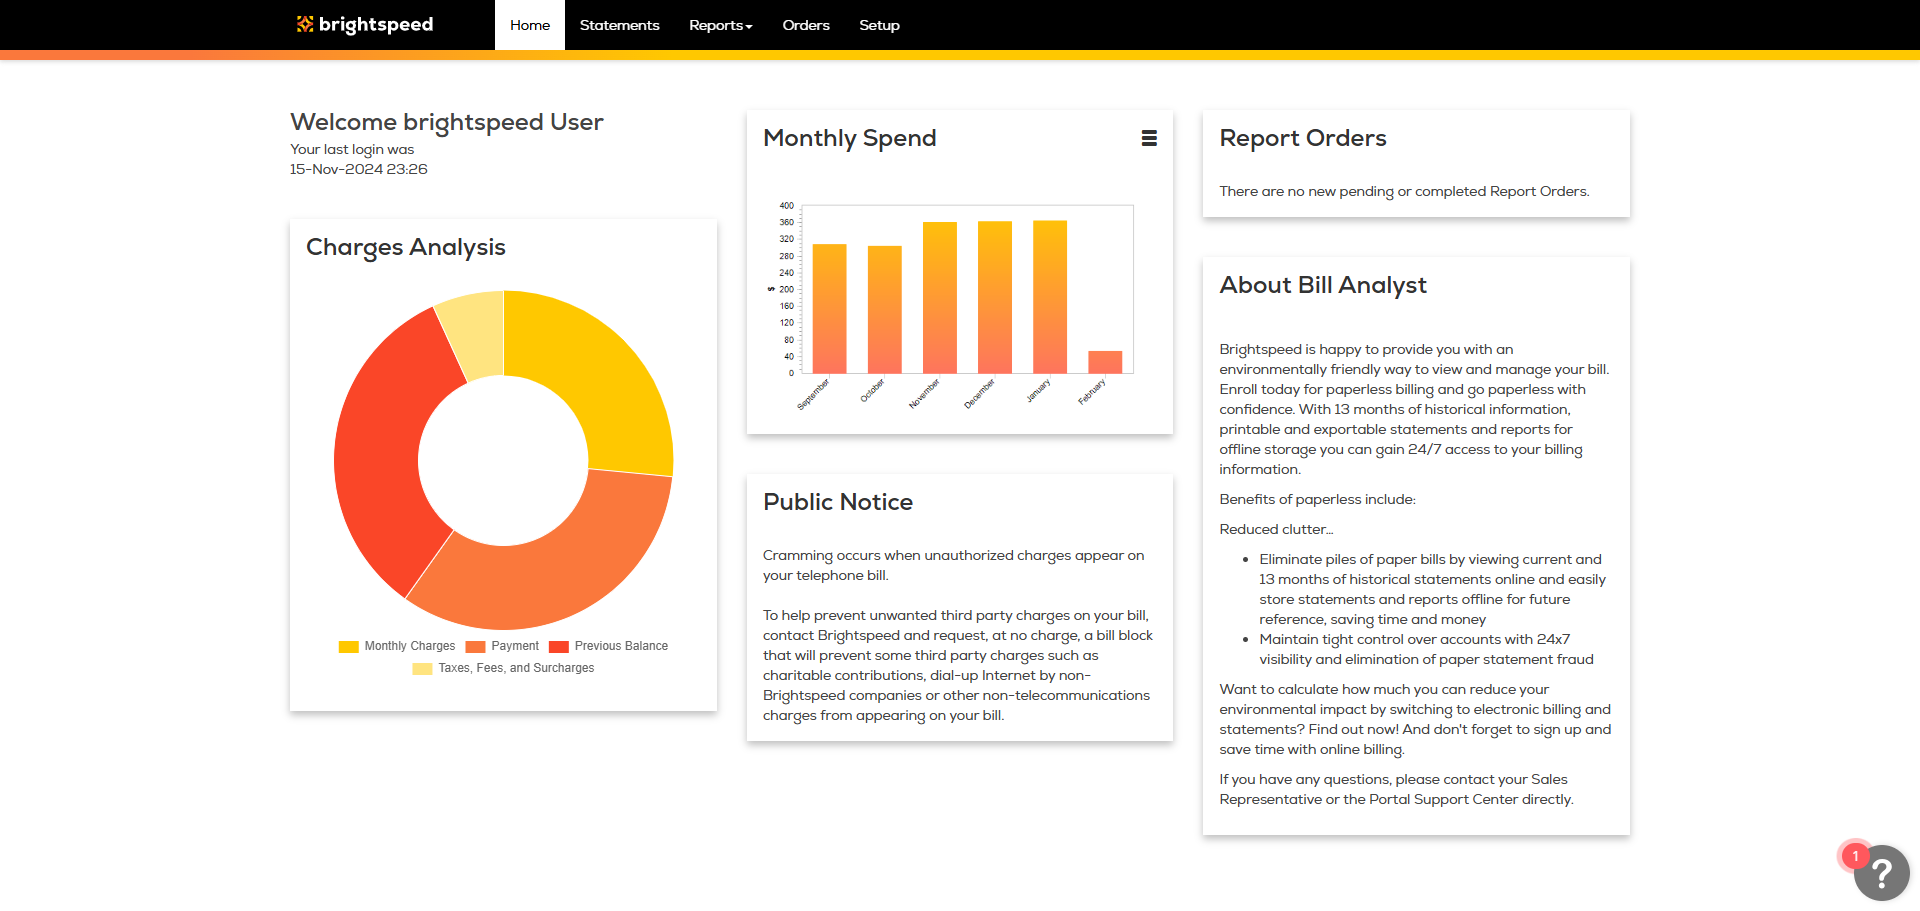Viewport: 1920px width, 911px height.
Task: Toggle Monthly Charges legend item
Action: click(397, 646)
